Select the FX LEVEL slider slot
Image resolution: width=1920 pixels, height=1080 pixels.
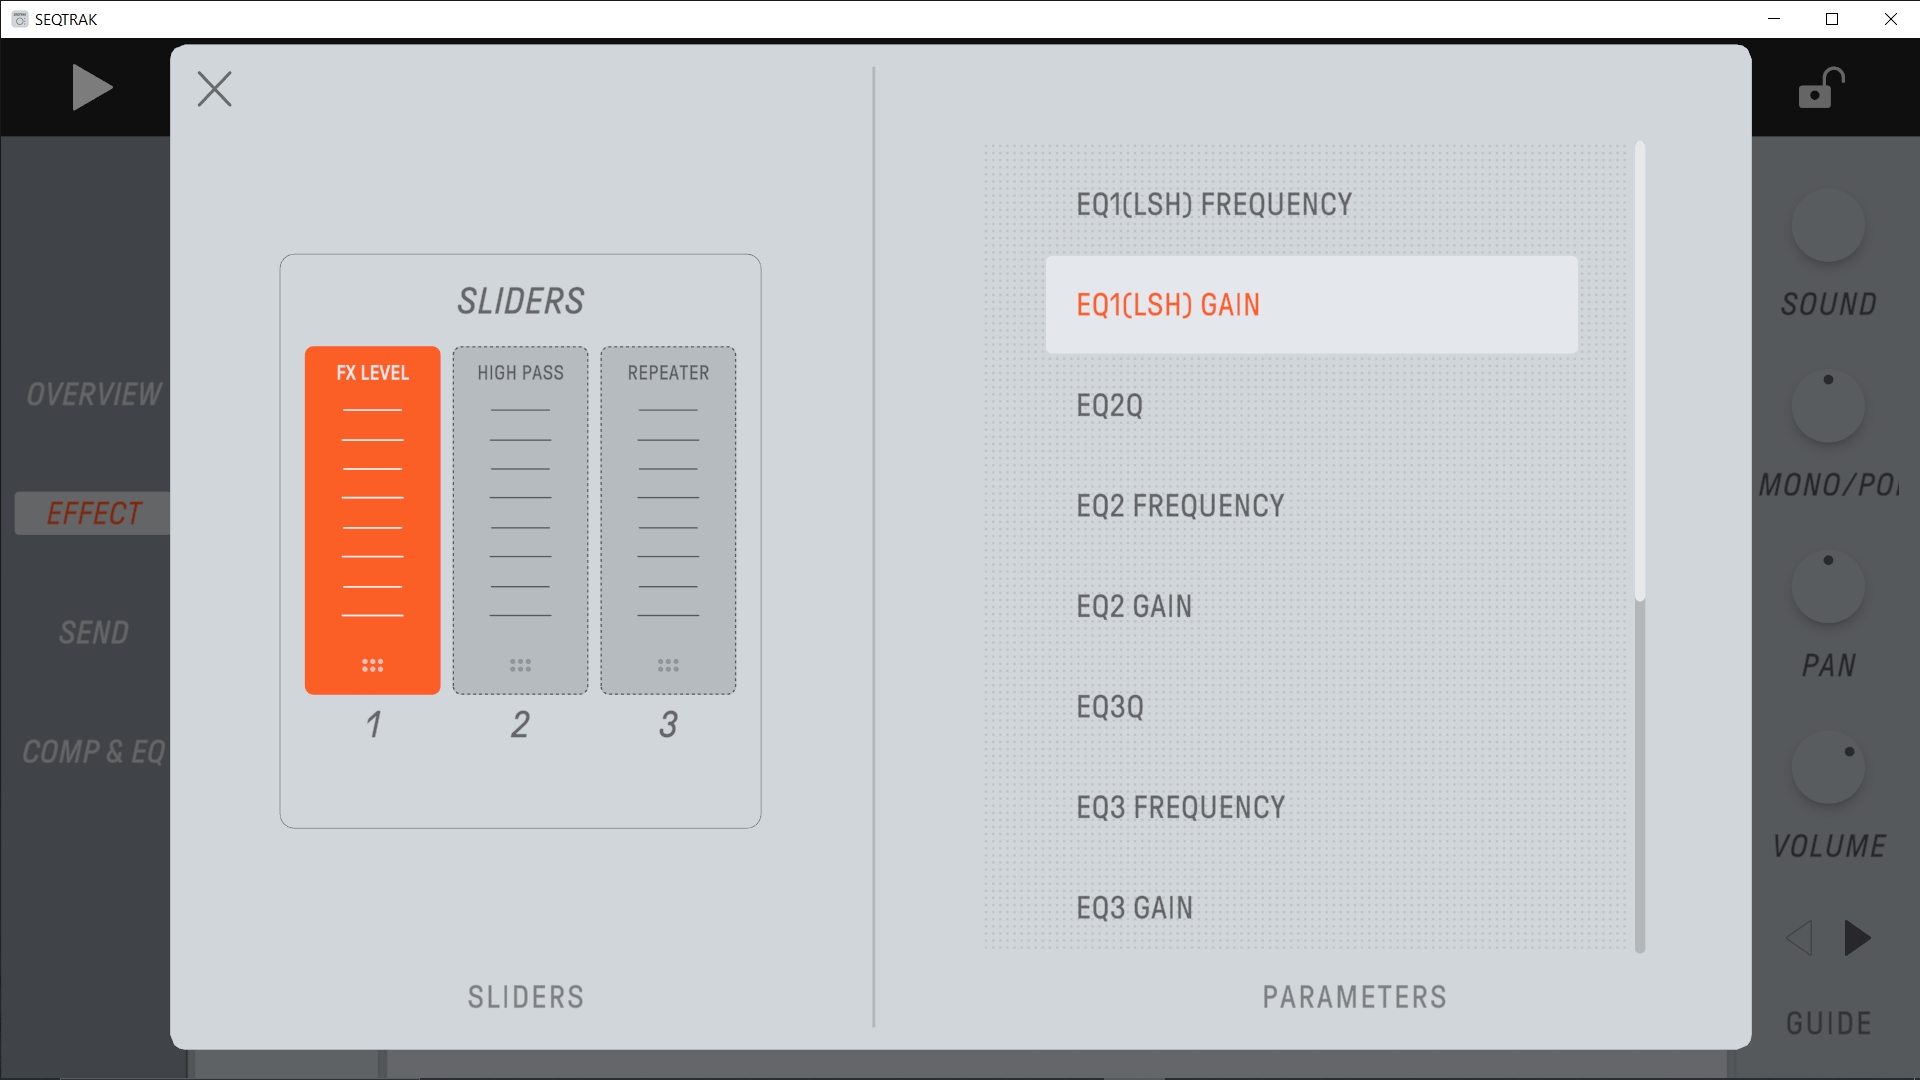pos(372,520)
